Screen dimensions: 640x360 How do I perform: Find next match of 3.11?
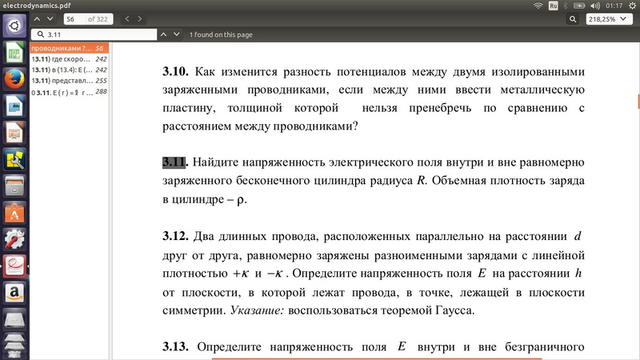[176, 35]
